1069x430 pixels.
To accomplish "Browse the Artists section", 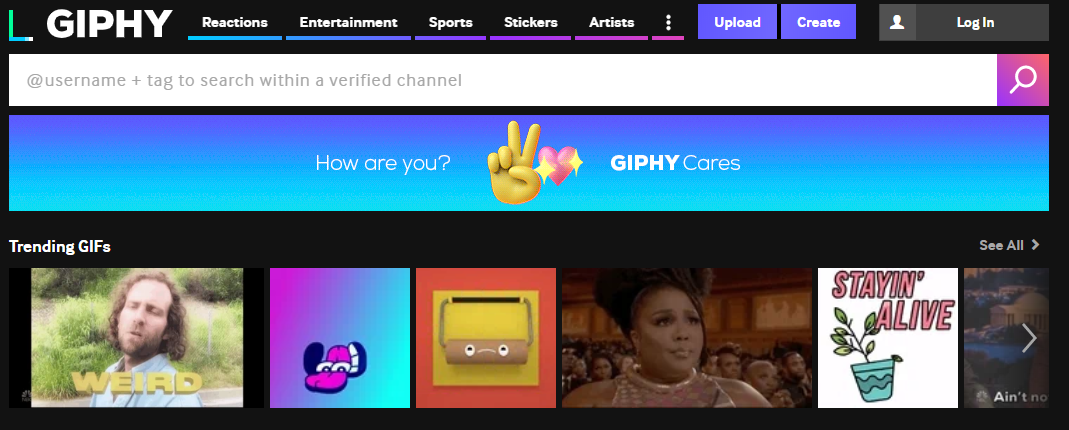I will [612, 22].
